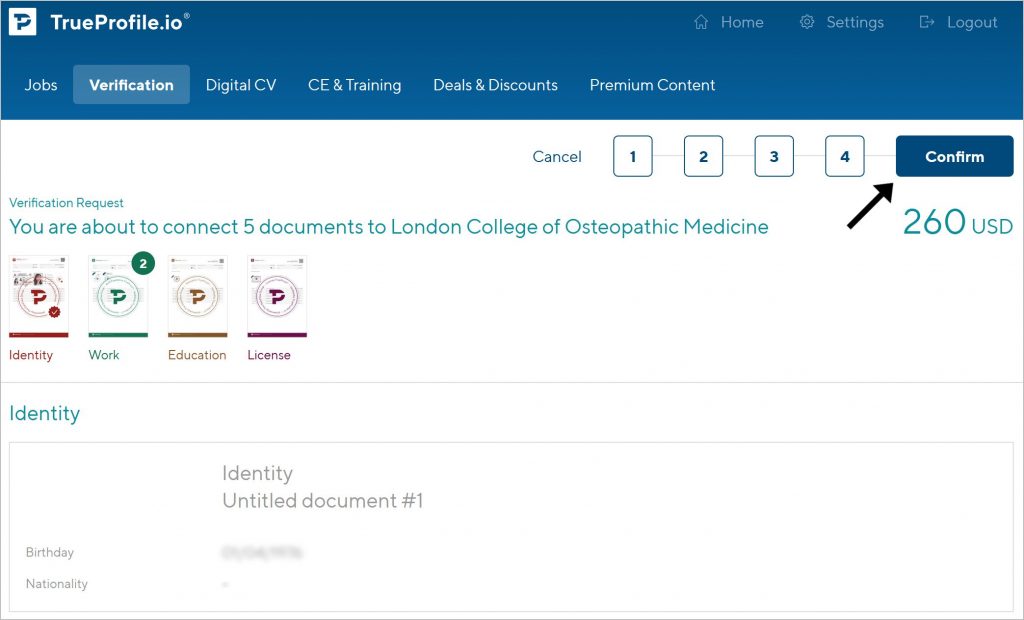1024x620 pixels.
Task: Click the Verification Request heading text
Action: pos(66,203)
